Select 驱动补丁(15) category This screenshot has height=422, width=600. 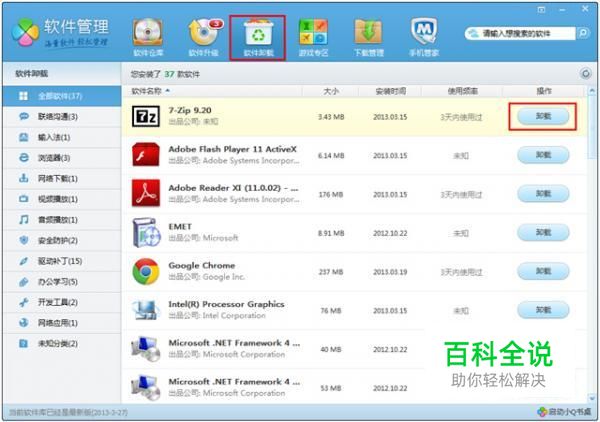point(62,261)
